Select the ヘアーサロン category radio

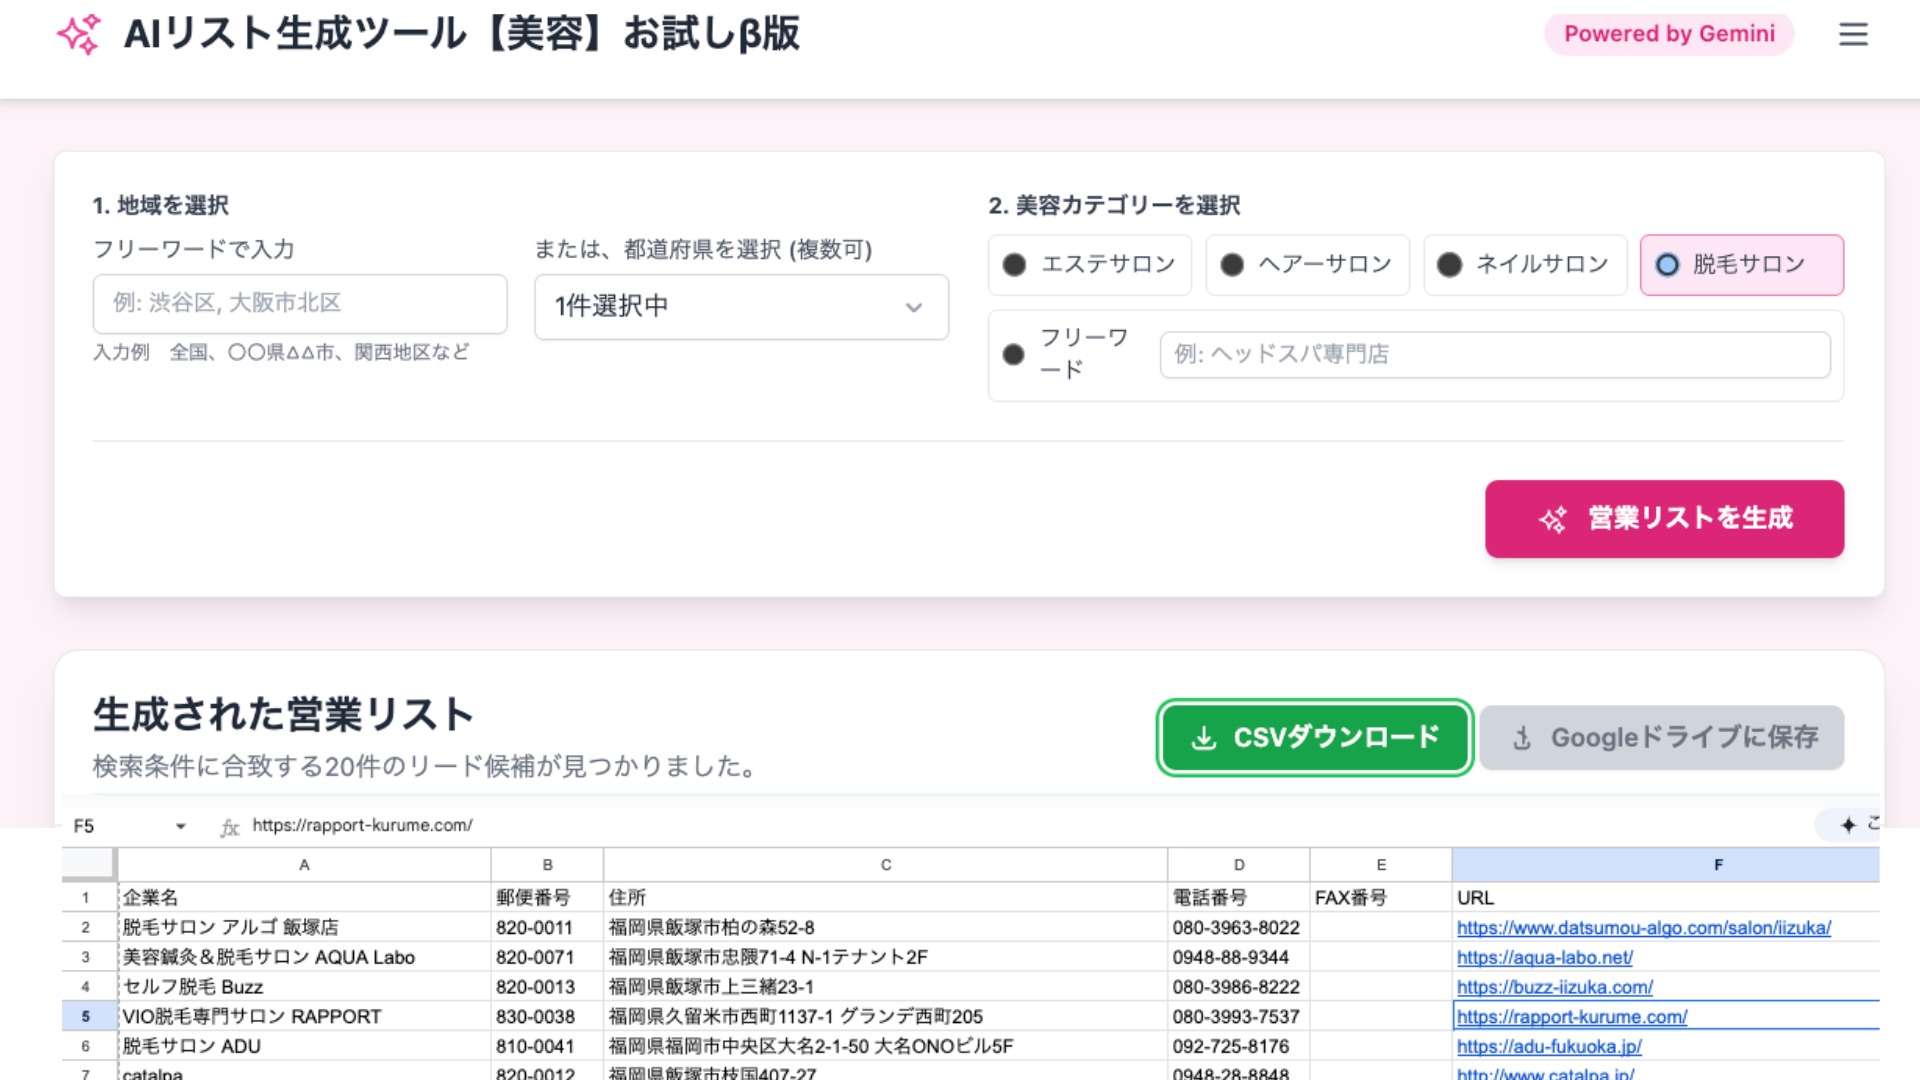tap(1231, 265)
